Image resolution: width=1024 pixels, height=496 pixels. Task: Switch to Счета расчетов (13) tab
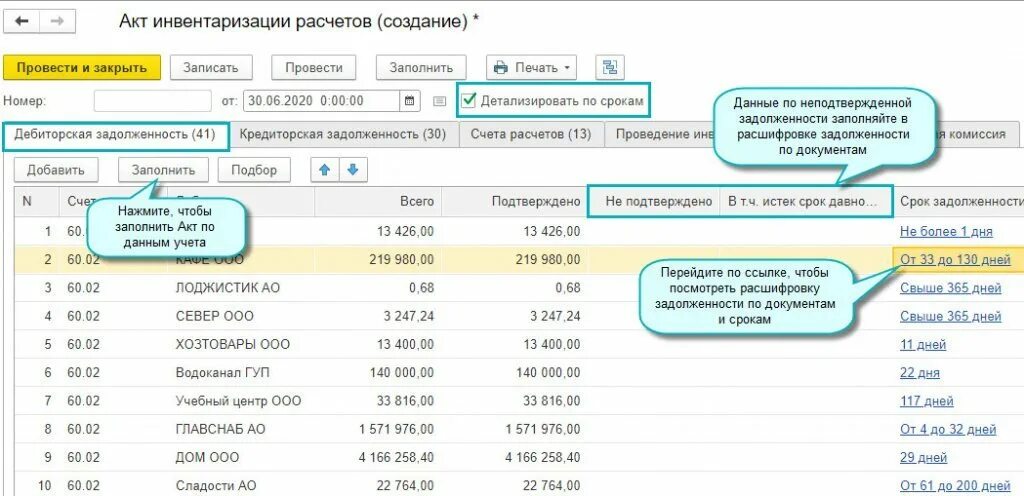point(530,134)
